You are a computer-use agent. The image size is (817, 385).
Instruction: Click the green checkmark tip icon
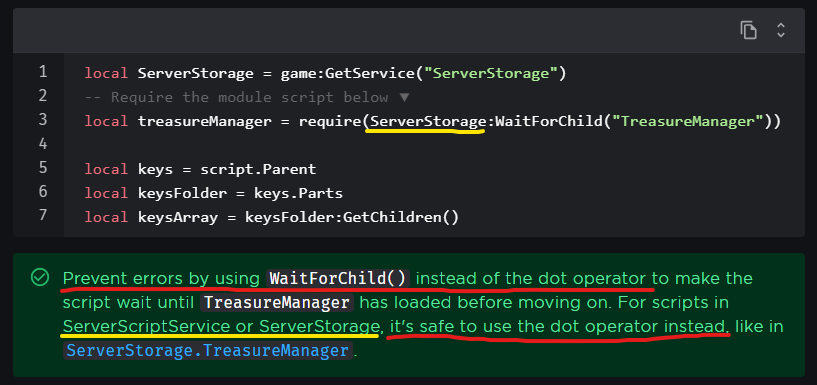click(40, 278)
